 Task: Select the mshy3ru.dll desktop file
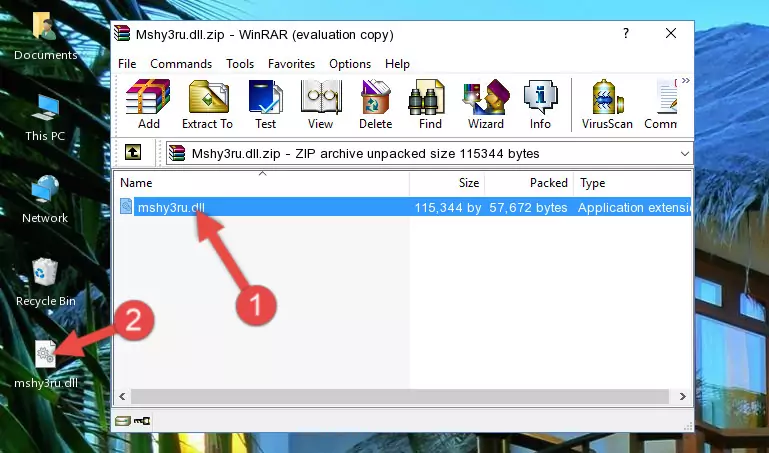coord(45,365)
